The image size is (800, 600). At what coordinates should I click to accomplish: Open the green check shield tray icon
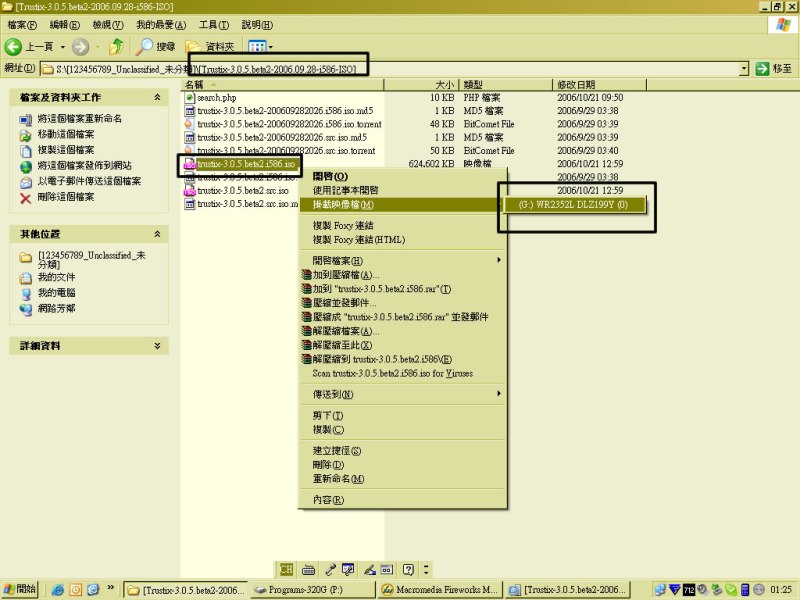point(731,590)
